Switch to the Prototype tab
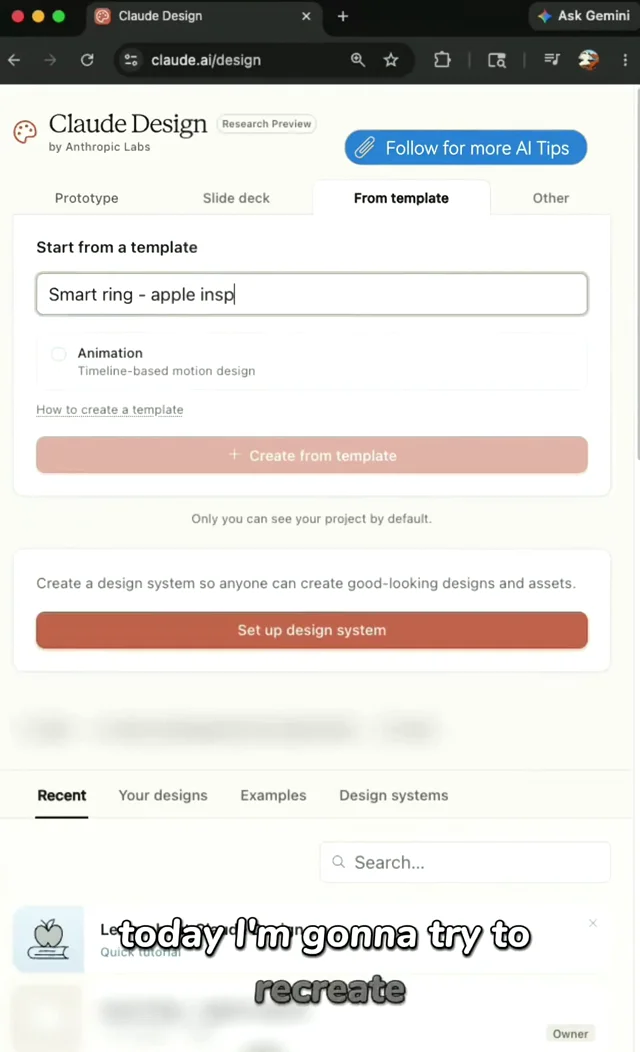640x1052 pixels. tap(87, 198)
